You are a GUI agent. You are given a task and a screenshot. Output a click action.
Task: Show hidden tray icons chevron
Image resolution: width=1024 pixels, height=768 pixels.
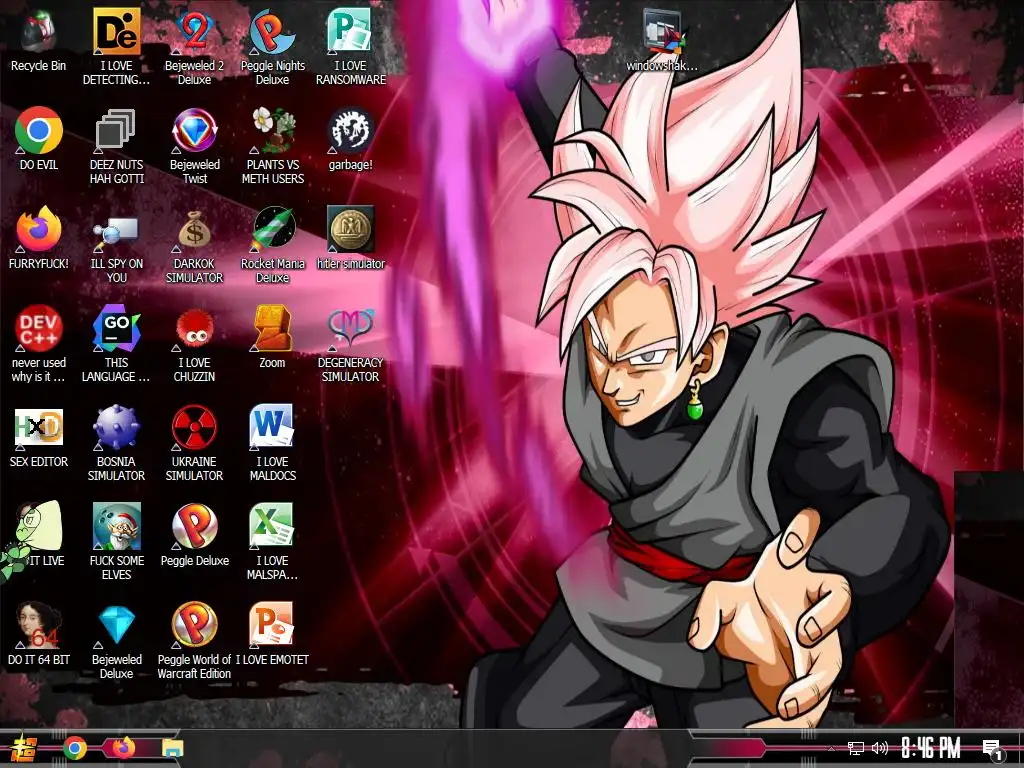(831, 748)
